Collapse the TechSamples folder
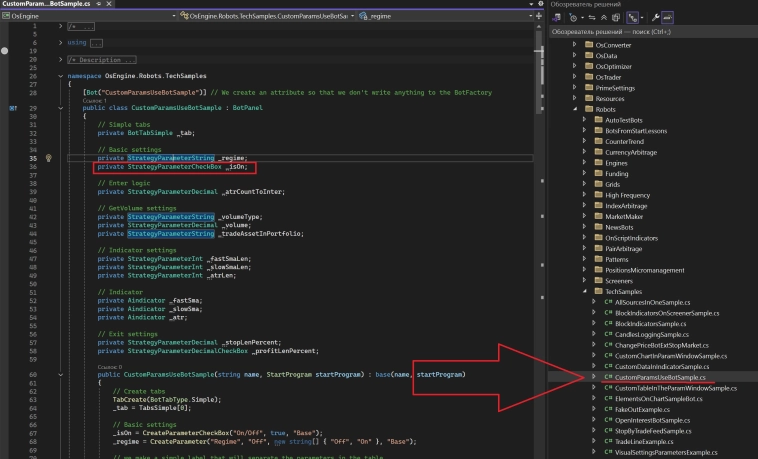 pyautogui.click(x=583, y=291)
